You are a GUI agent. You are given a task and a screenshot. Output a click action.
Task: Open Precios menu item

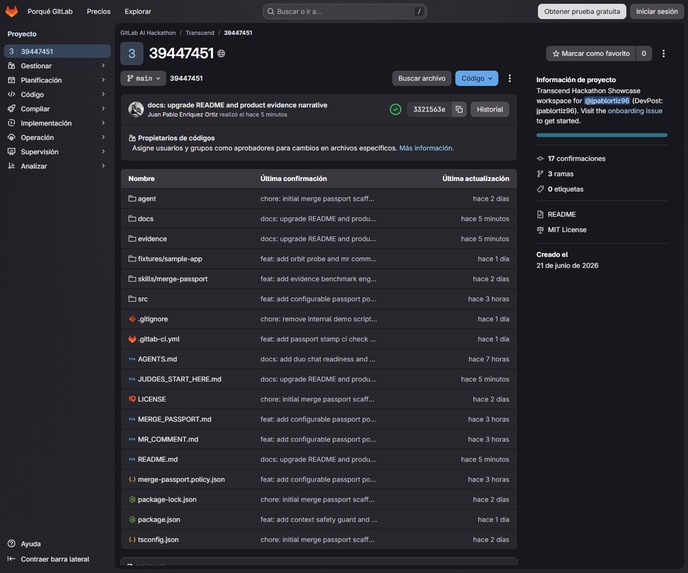99,11
